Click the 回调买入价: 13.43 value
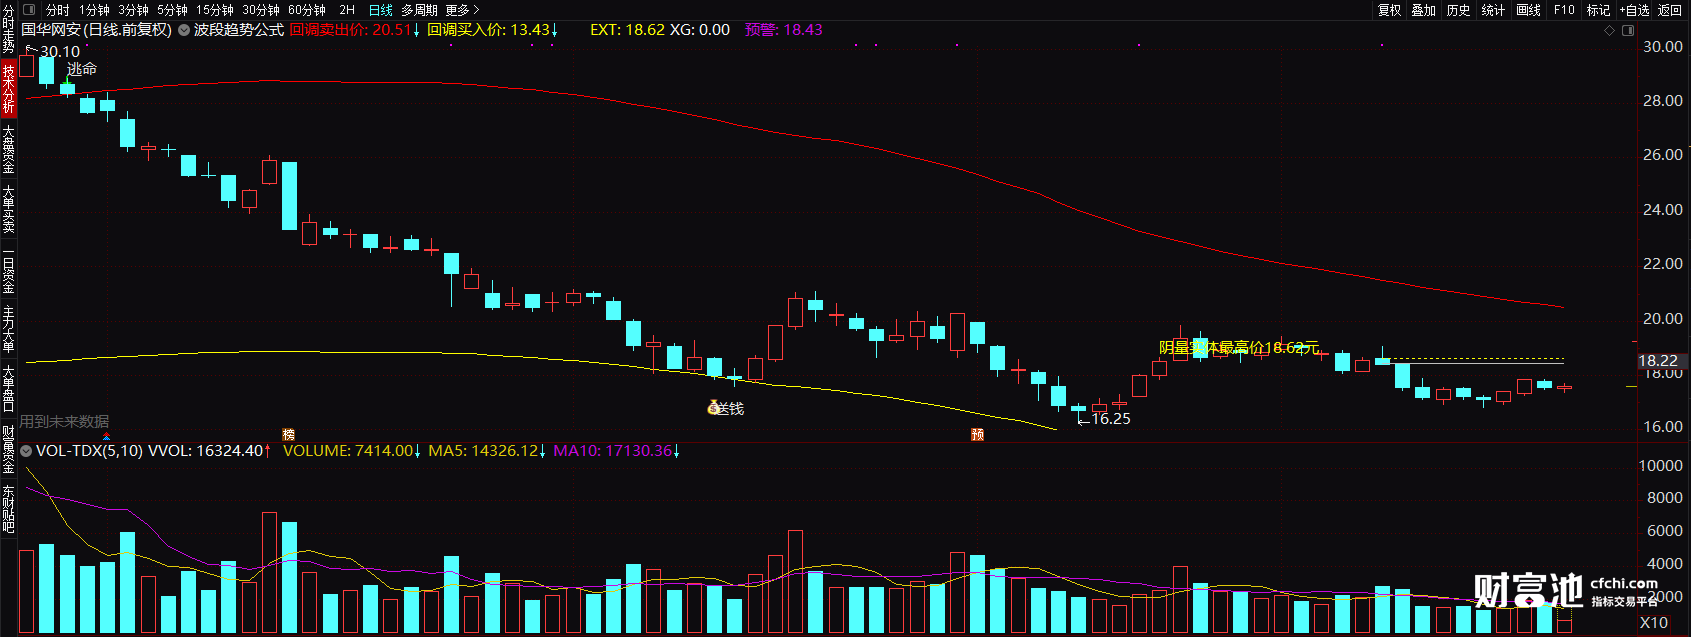 pyautogui.click(x=493, y=30)
